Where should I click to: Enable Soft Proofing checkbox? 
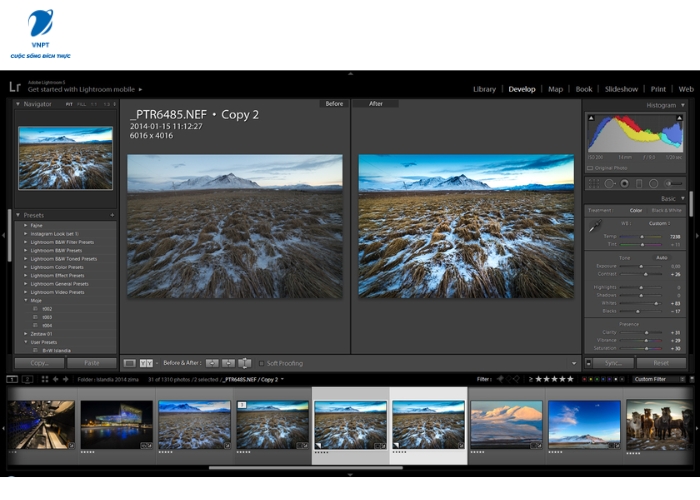[x=262, y=363]
